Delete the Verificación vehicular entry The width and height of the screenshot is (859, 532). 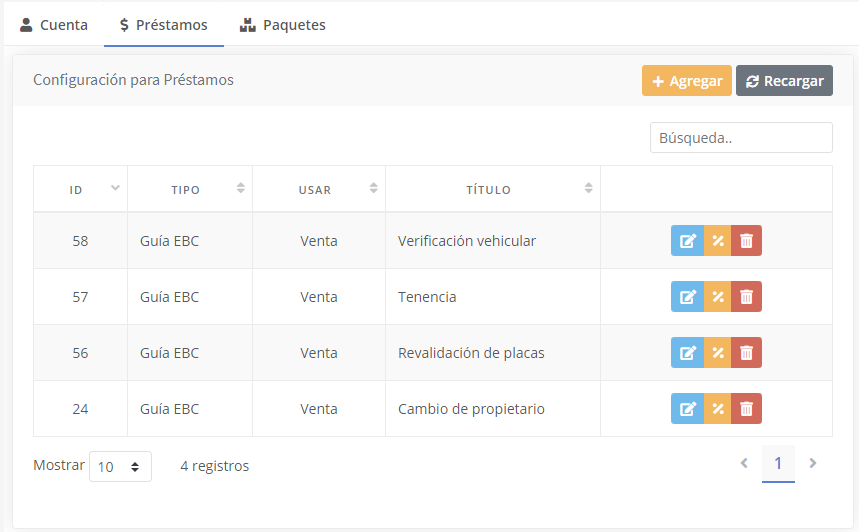coord(746,241)
